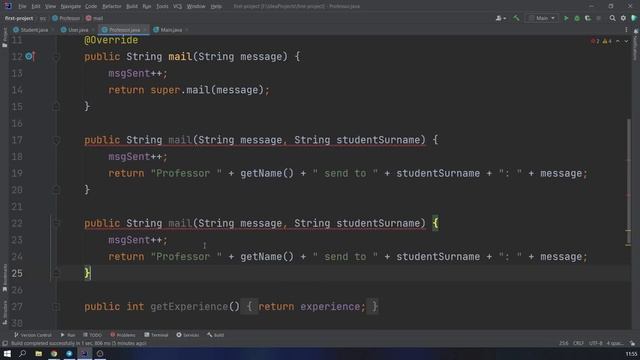
Task: Switch to the User.java tab
Action: (78, 30)
